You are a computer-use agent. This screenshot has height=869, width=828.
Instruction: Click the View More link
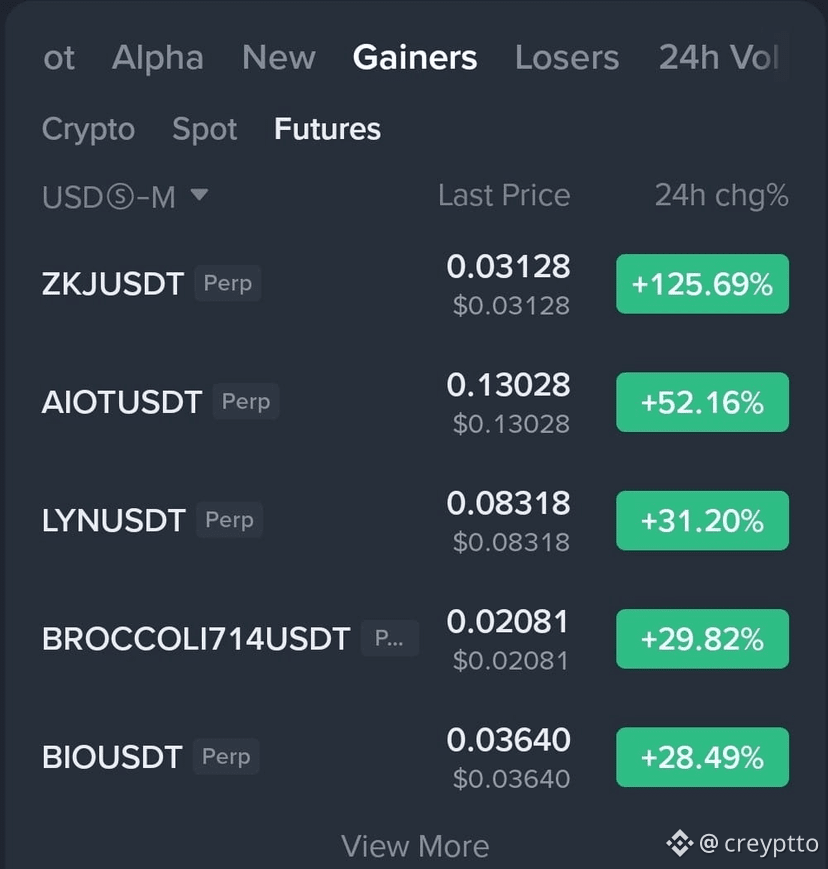click(x=415, y=846)
